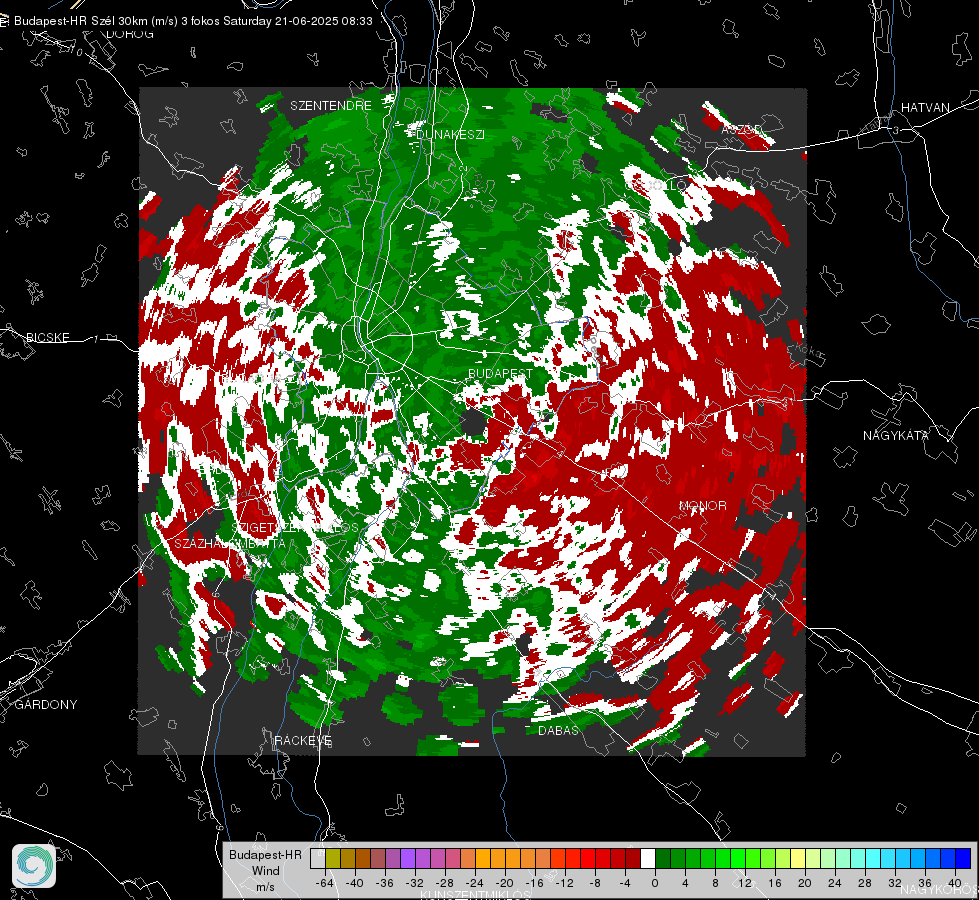Screen dimensions: 979x900
Task: Click the radar title and timestamp text
Action: click(193, 21)
